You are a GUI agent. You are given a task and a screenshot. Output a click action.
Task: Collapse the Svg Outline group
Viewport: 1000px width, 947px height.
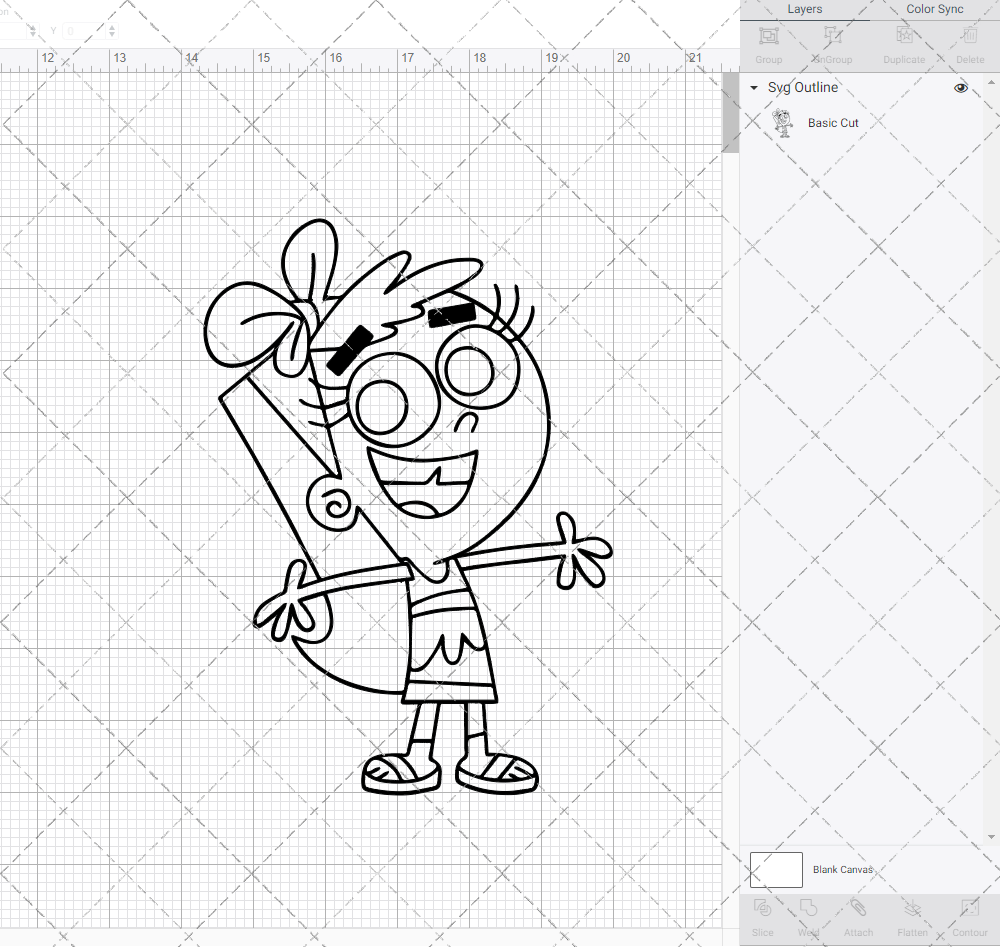[x=753, y=88]
